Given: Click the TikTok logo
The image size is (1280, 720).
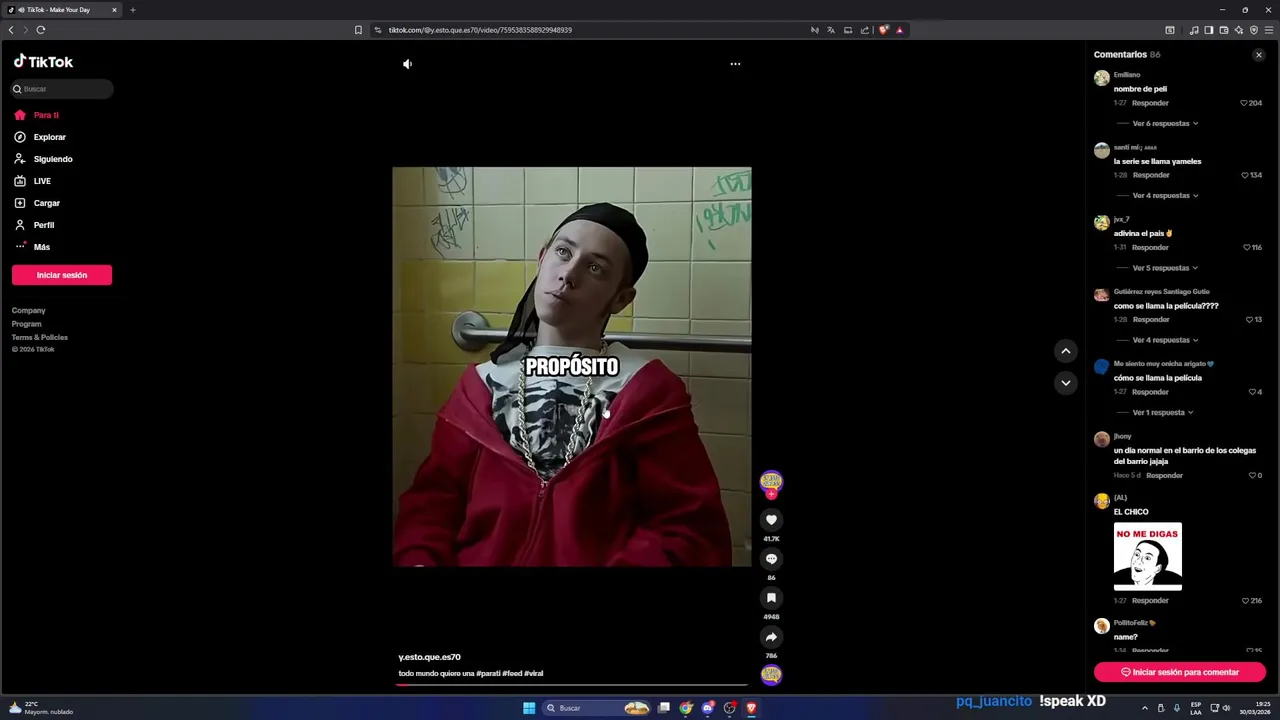Looking at the screenshot, I should [43, 62].
